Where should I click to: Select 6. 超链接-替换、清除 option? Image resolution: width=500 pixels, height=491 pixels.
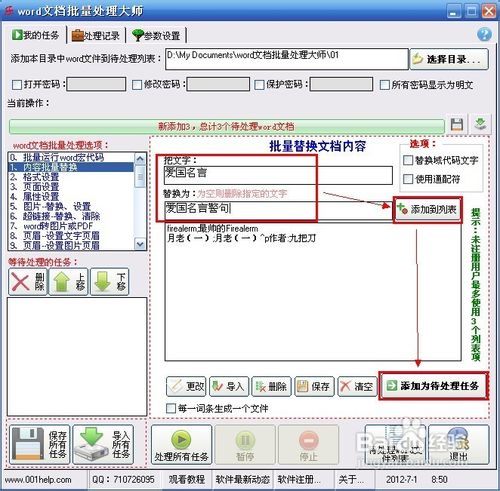tap(71, 216)
